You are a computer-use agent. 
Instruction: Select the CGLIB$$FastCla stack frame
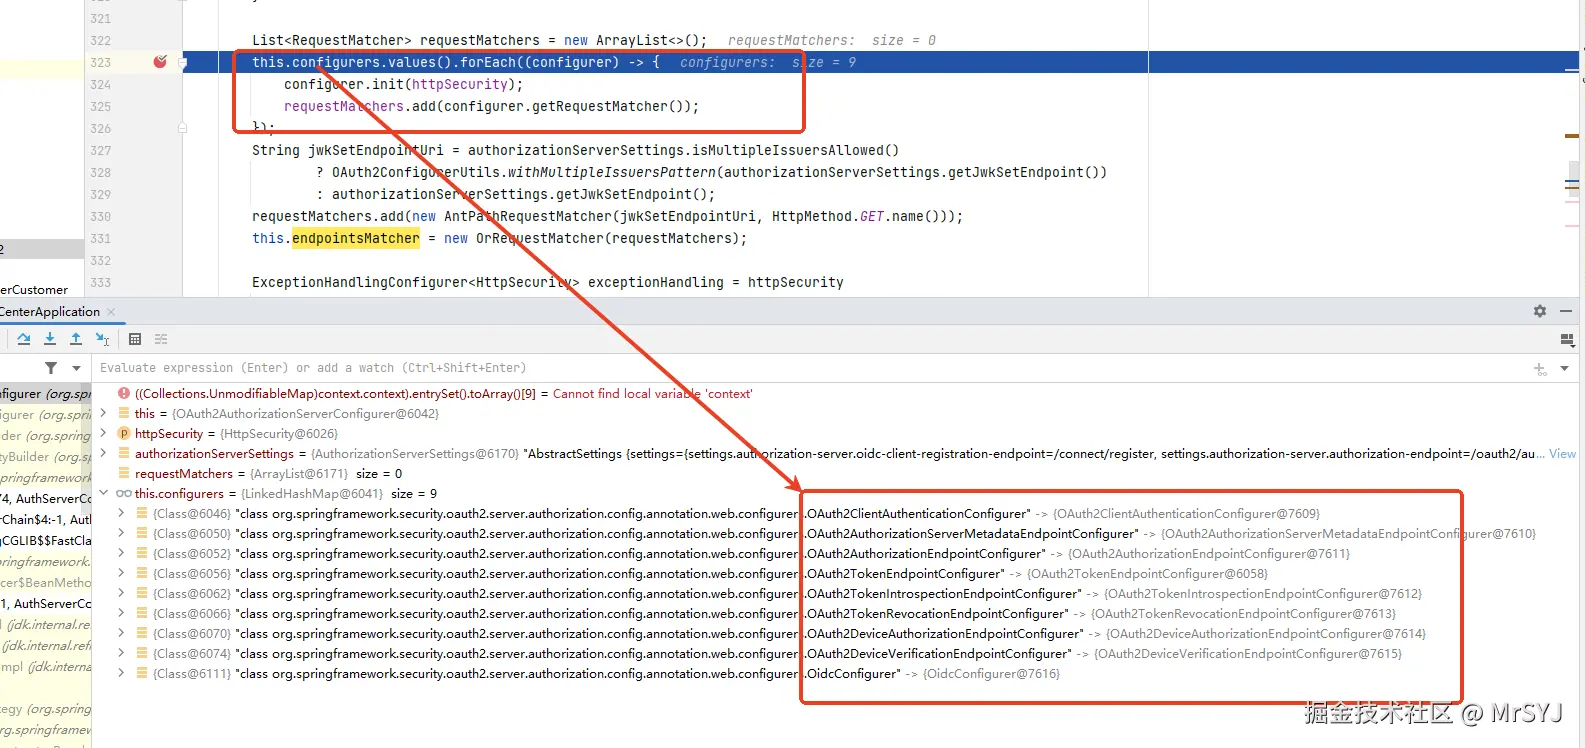pos(46,540)
